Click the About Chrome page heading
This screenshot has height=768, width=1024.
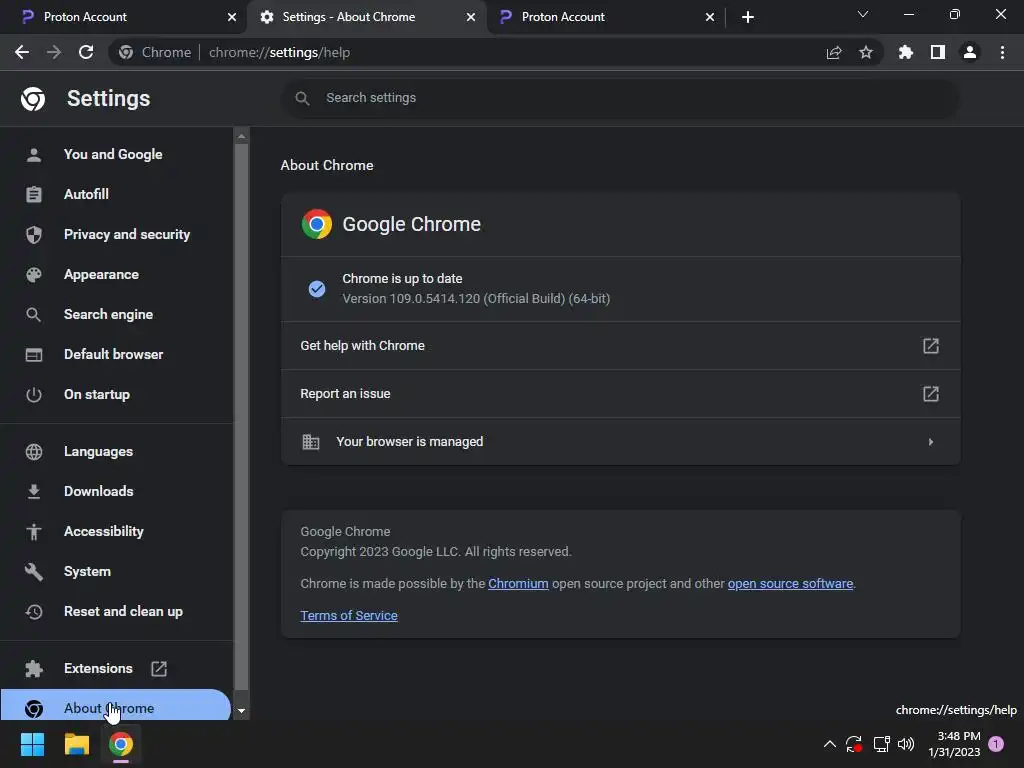click(x=327, y=165)
